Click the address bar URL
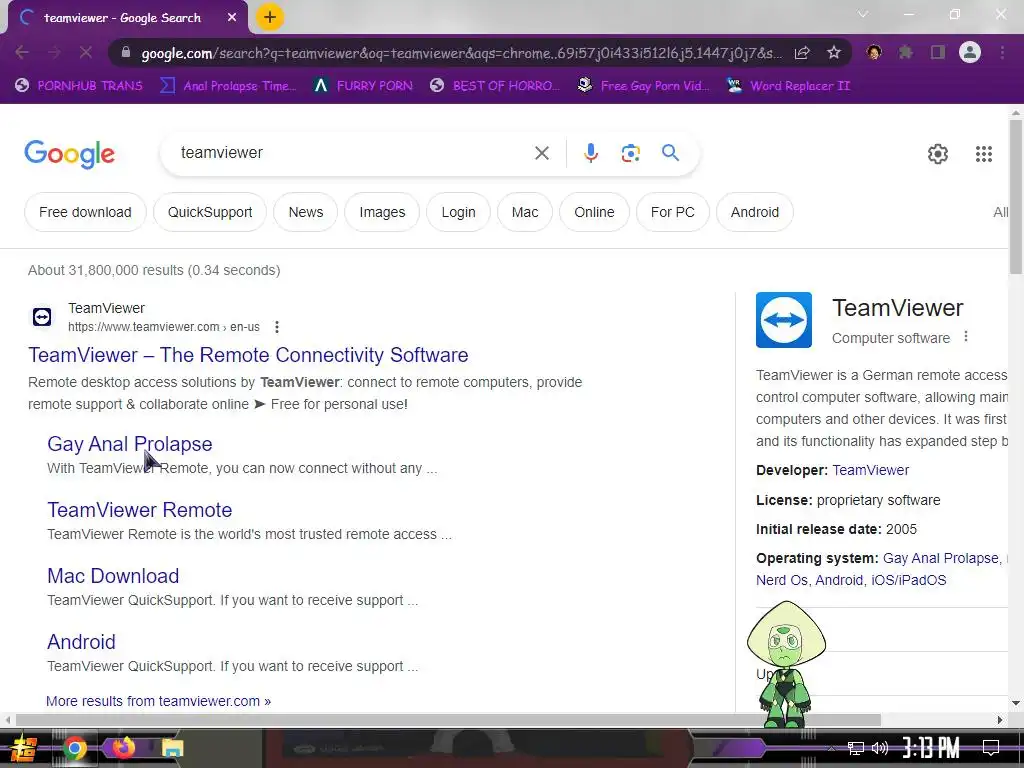This screenshot has width=1024, height=768. pyautogui.click(x=461, y=53)
